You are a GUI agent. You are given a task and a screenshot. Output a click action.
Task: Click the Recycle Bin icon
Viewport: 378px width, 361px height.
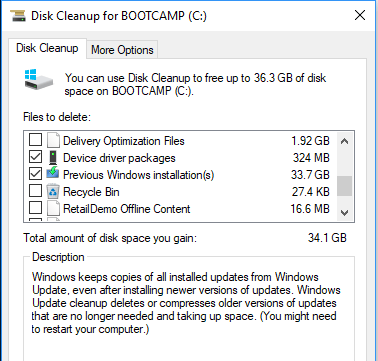[x=53, y=191]
